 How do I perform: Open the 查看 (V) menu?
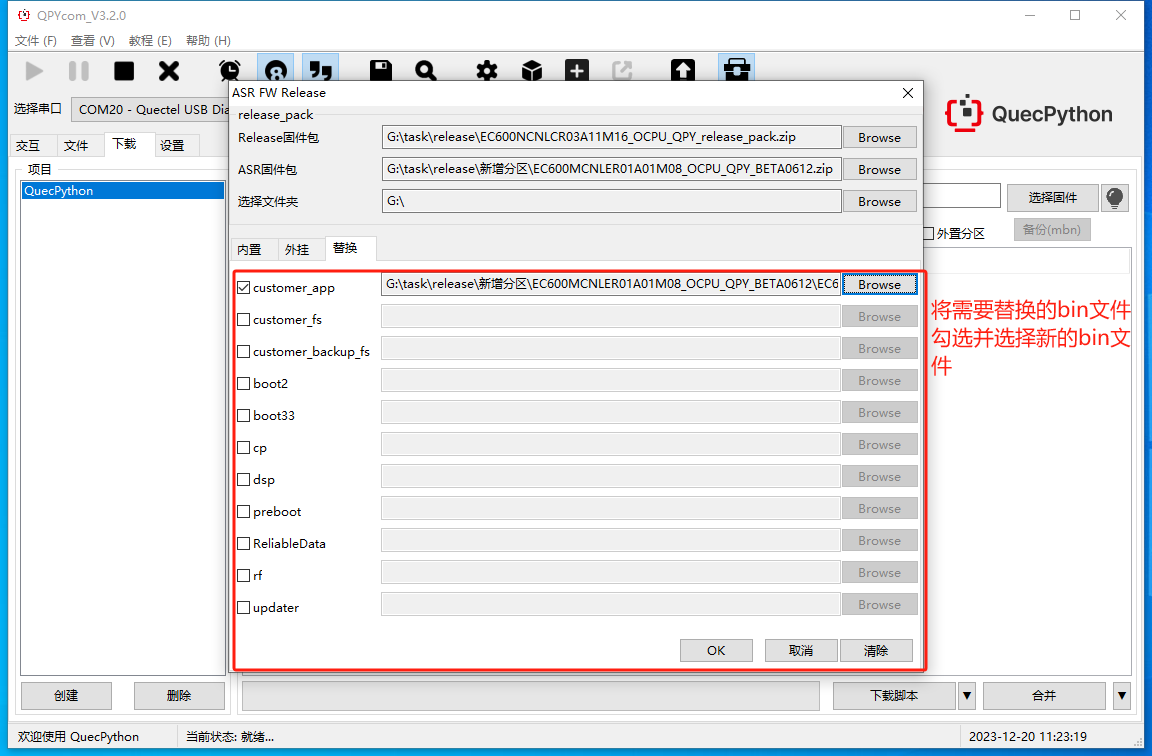(93, 40)
